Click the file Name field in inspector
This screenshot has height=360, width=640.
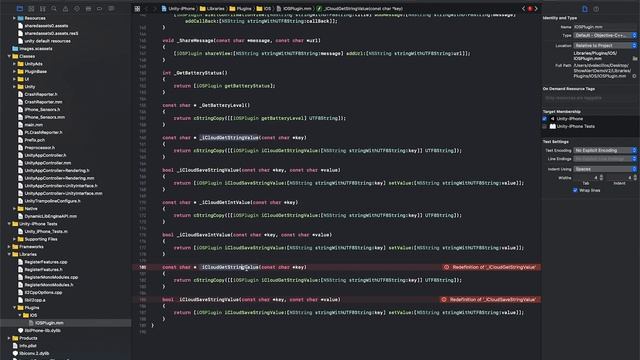[x=605, y=27]
